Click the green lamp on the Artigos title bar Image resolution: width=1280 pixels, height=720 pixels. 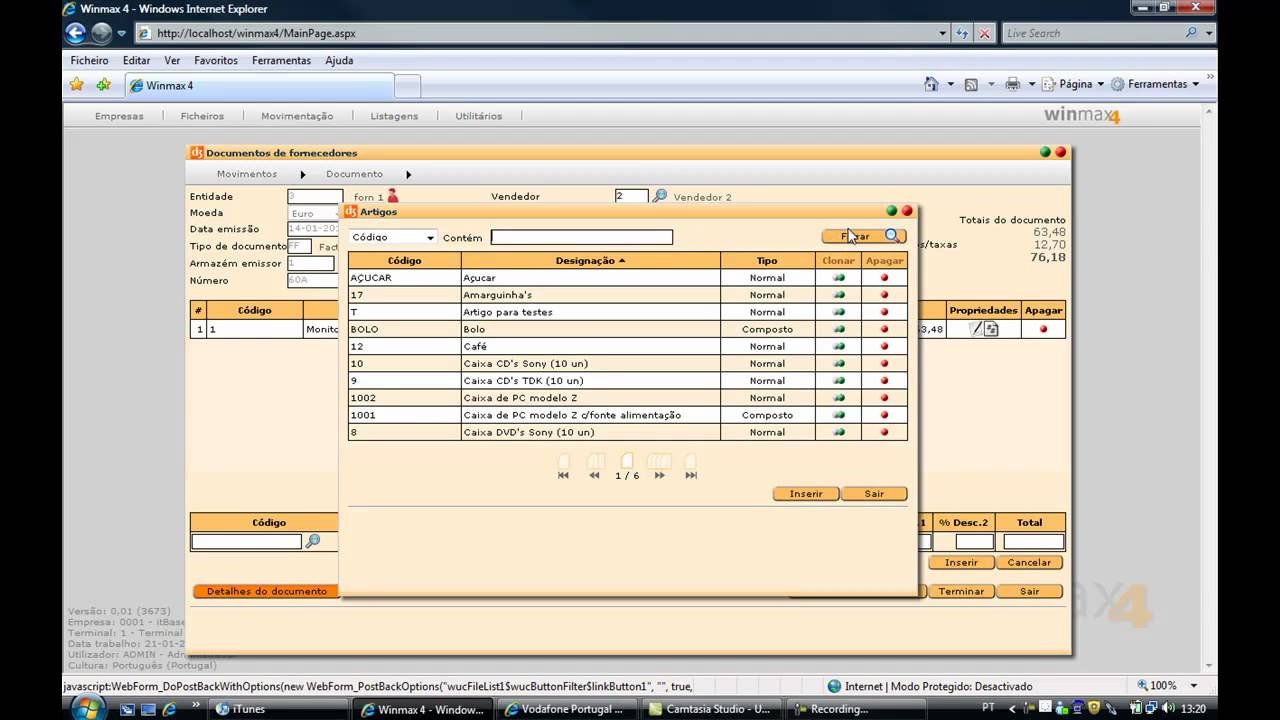click(x=890, y=211)
